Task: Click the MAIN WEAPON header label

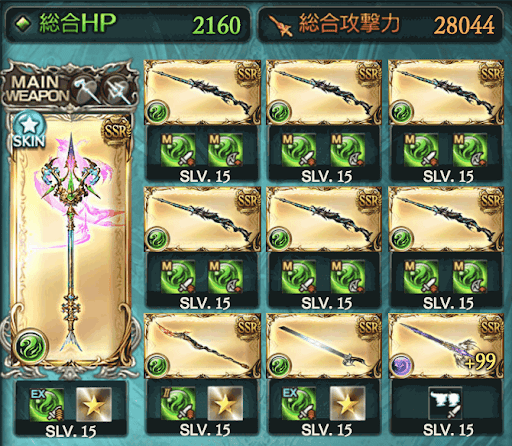Action: point(36,88)
